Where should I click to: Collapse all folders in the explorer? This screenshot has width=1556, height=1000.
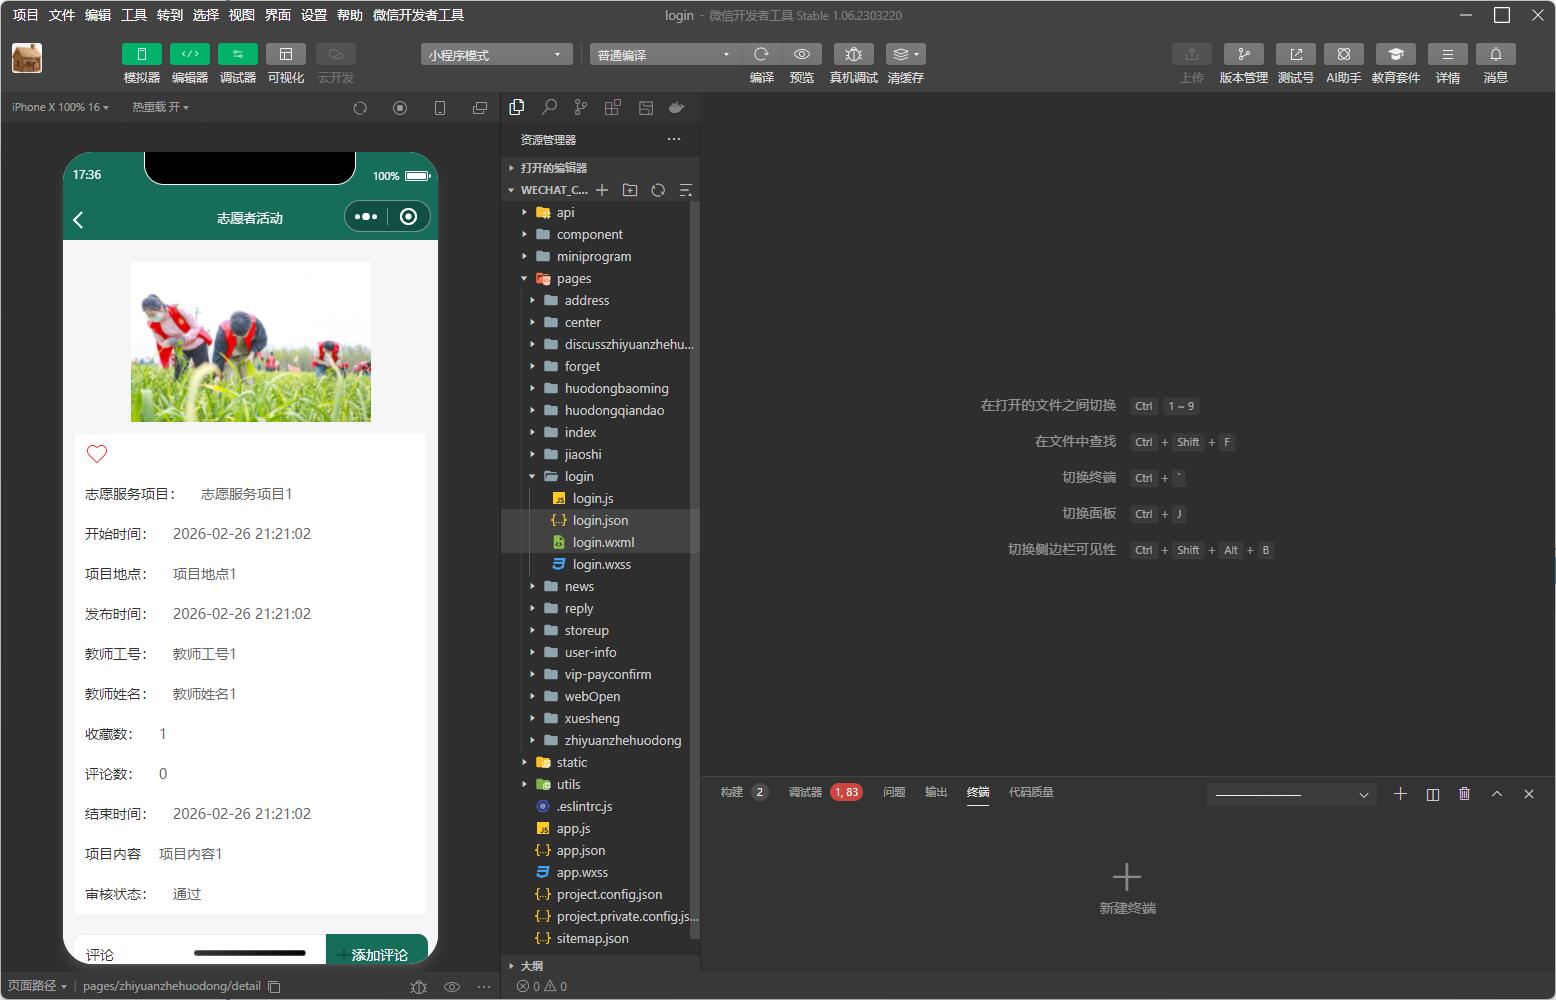click(x=686, y=190)
